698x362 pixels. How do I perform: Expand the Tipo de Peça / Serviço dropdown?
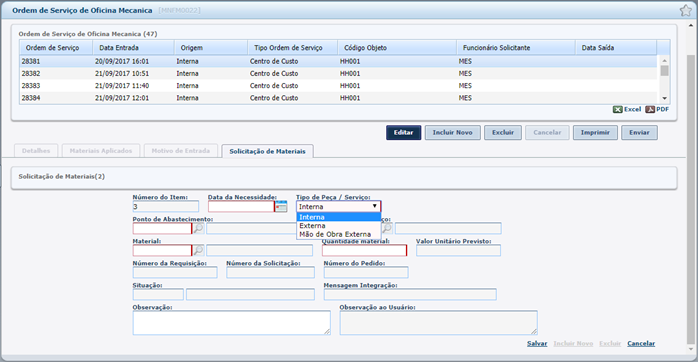339,206
